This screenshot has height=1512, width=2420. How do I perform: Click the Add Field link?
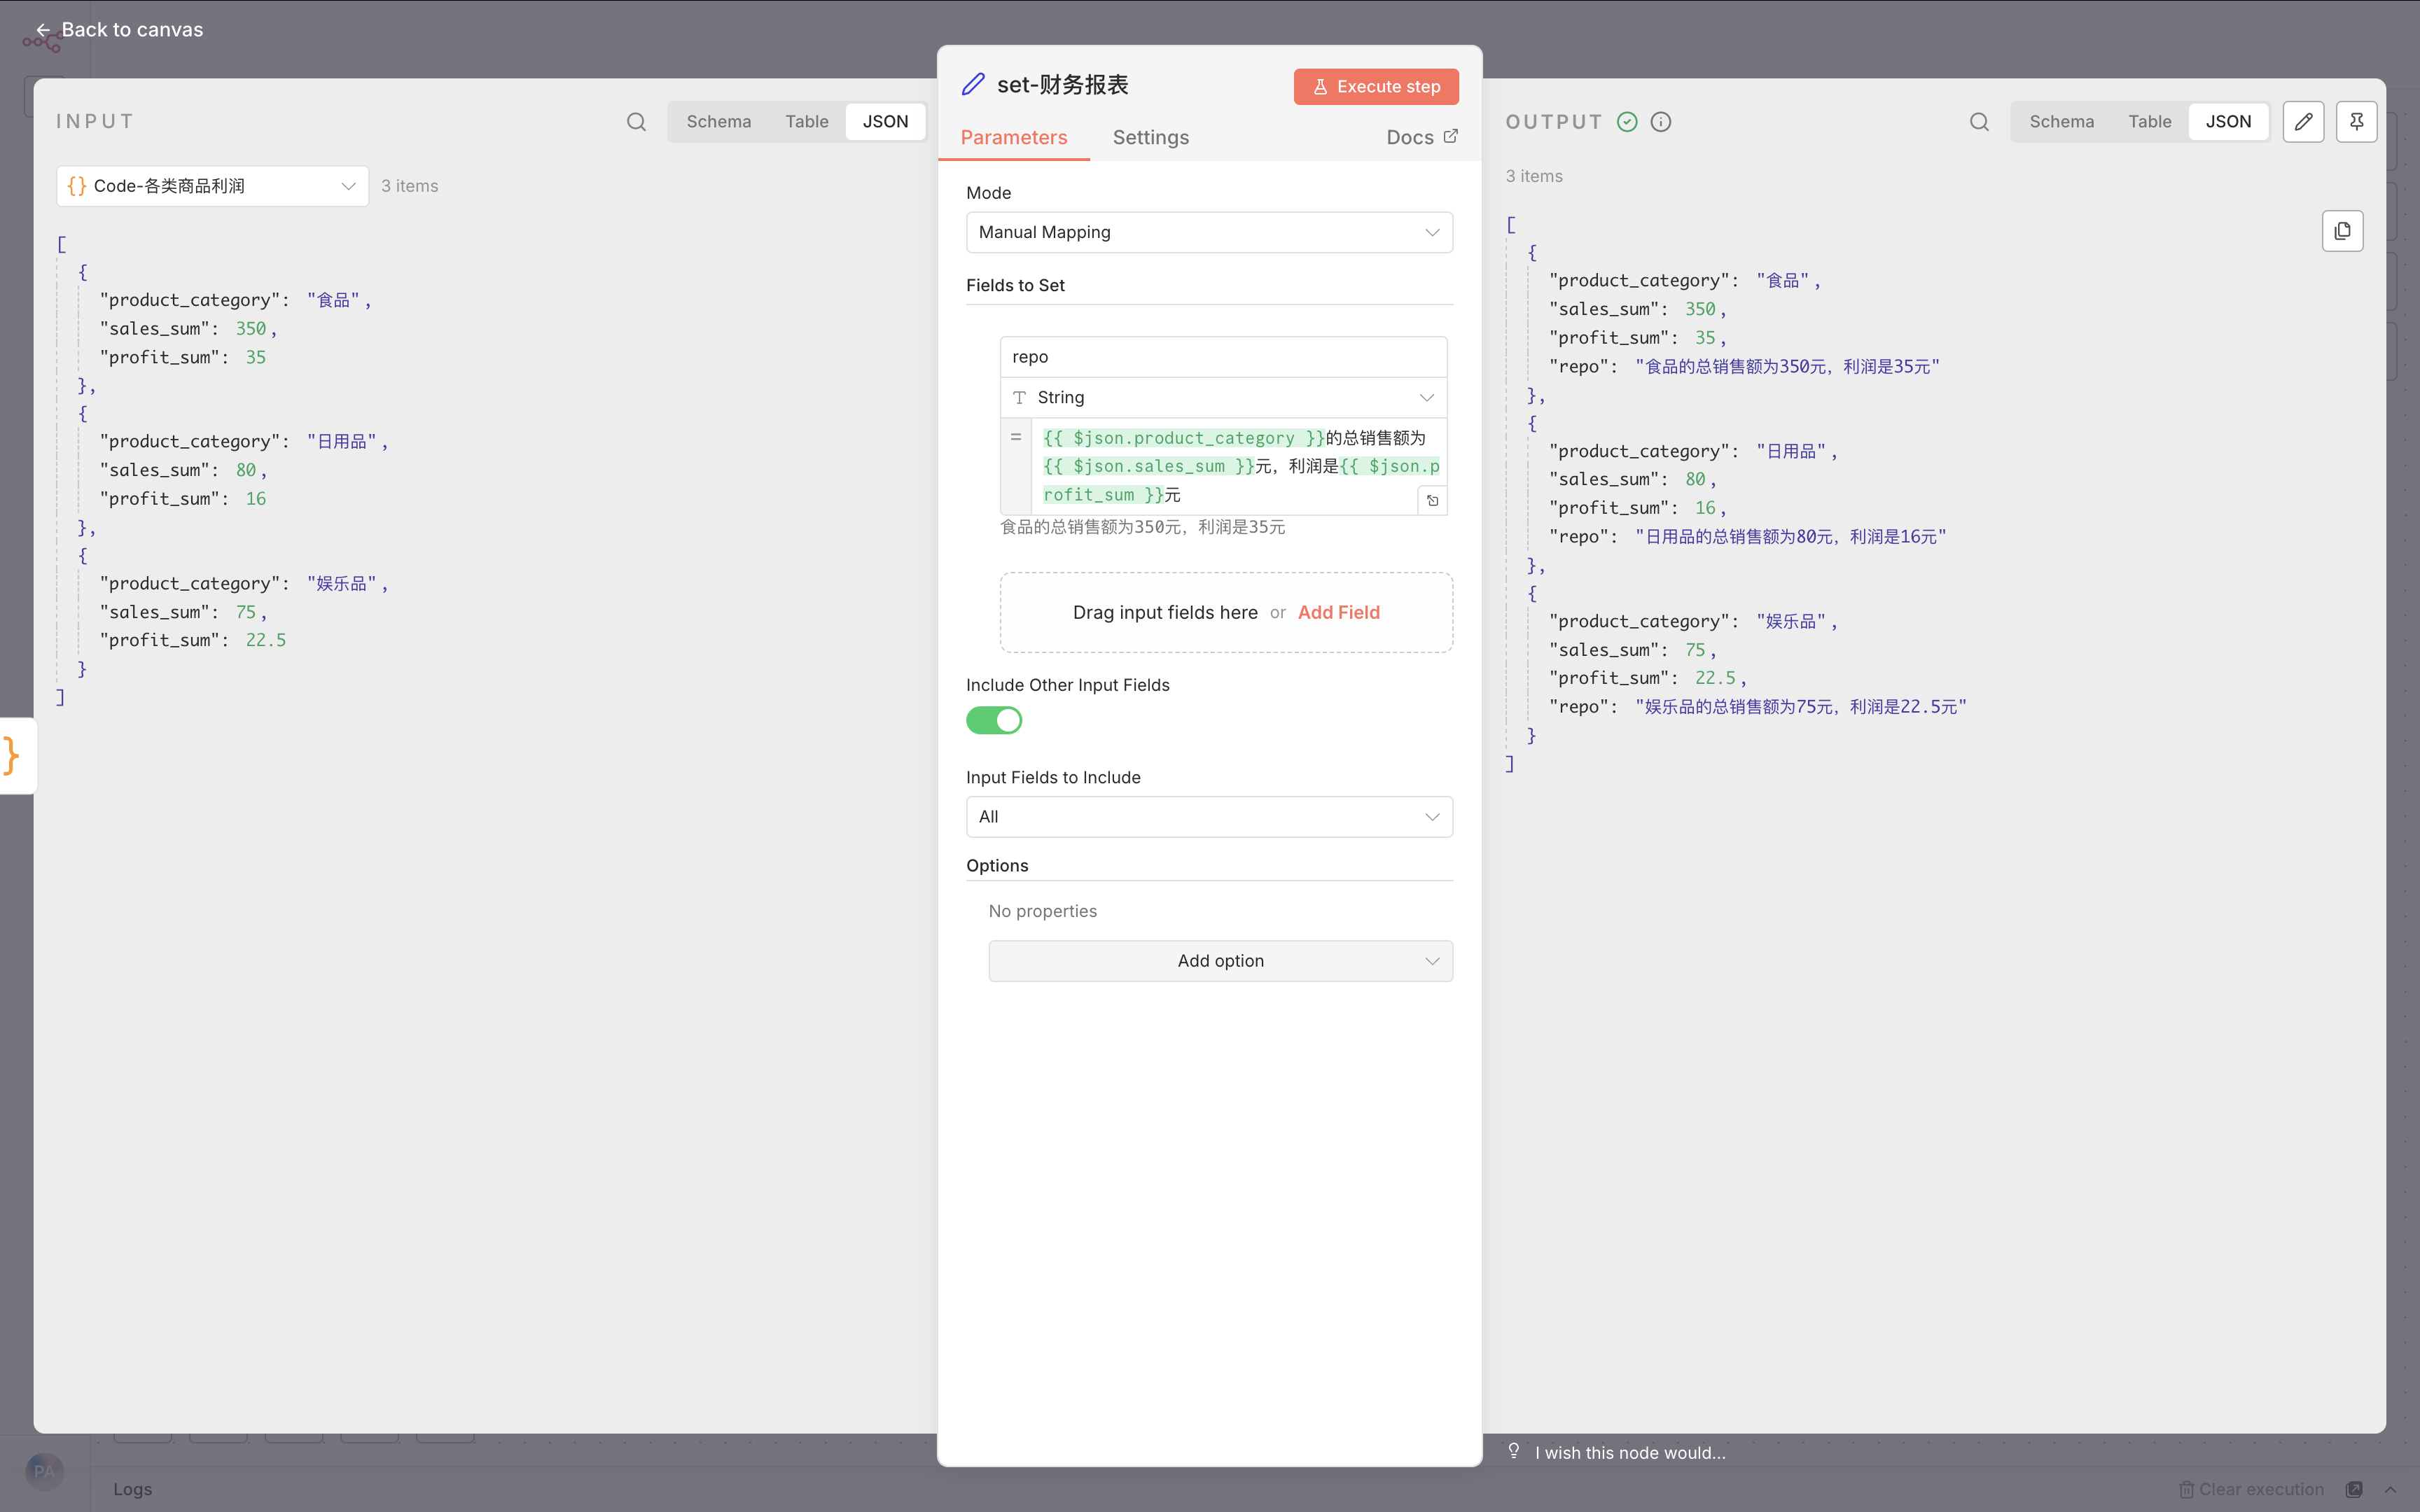pyautogui.click(x=1338, y=613)
